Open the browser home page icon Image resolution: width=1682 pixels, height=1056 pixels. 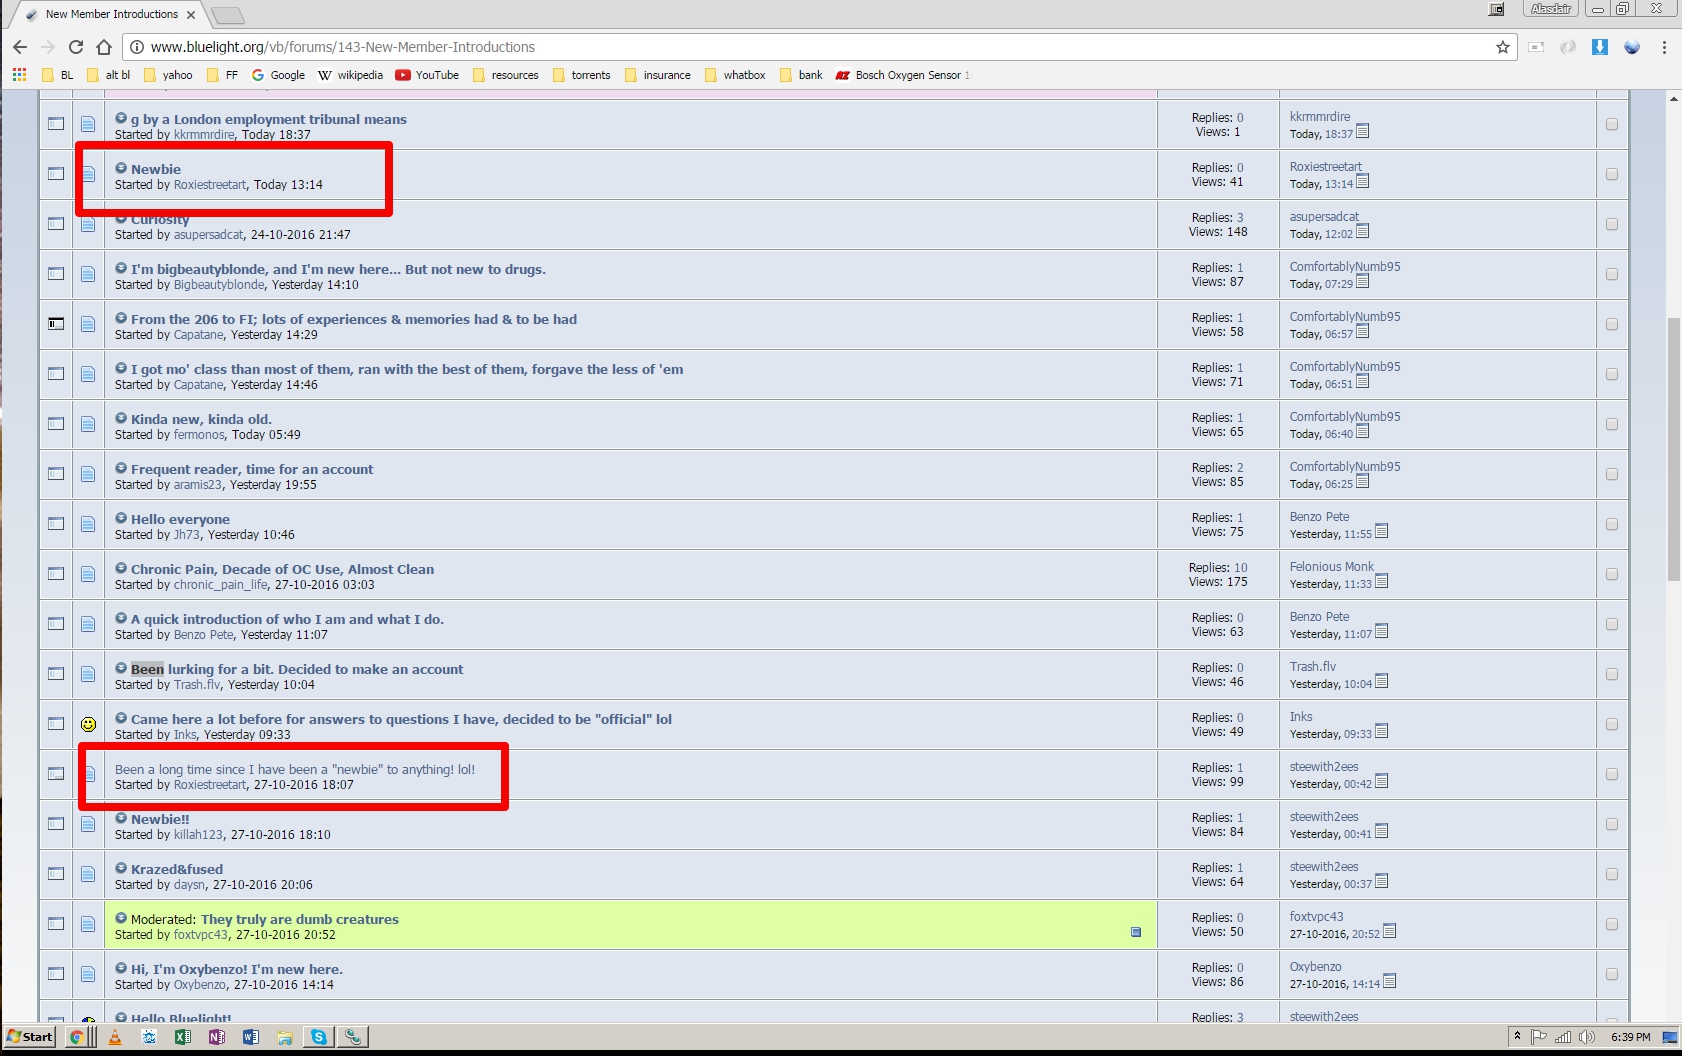[x=104, y=47]
